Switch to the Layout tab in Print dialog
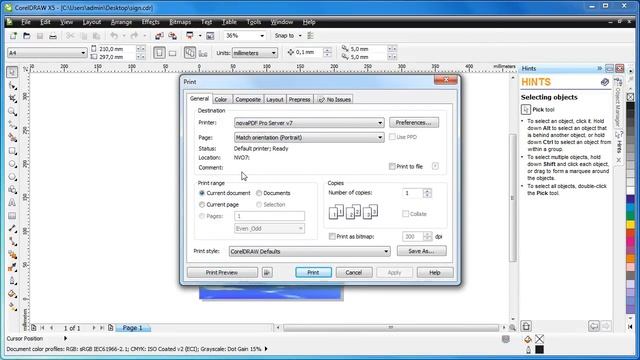 coord(275,100)
